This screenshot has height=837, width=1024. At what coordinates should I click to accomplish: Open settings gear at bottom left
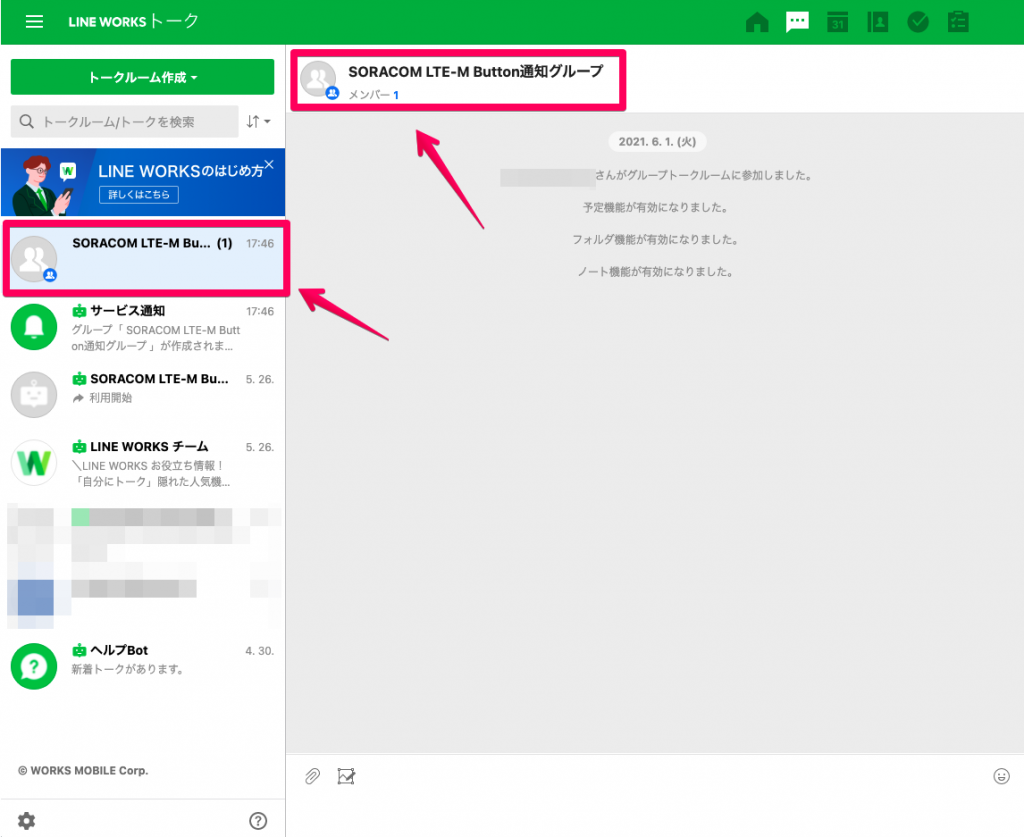[26, 820]
